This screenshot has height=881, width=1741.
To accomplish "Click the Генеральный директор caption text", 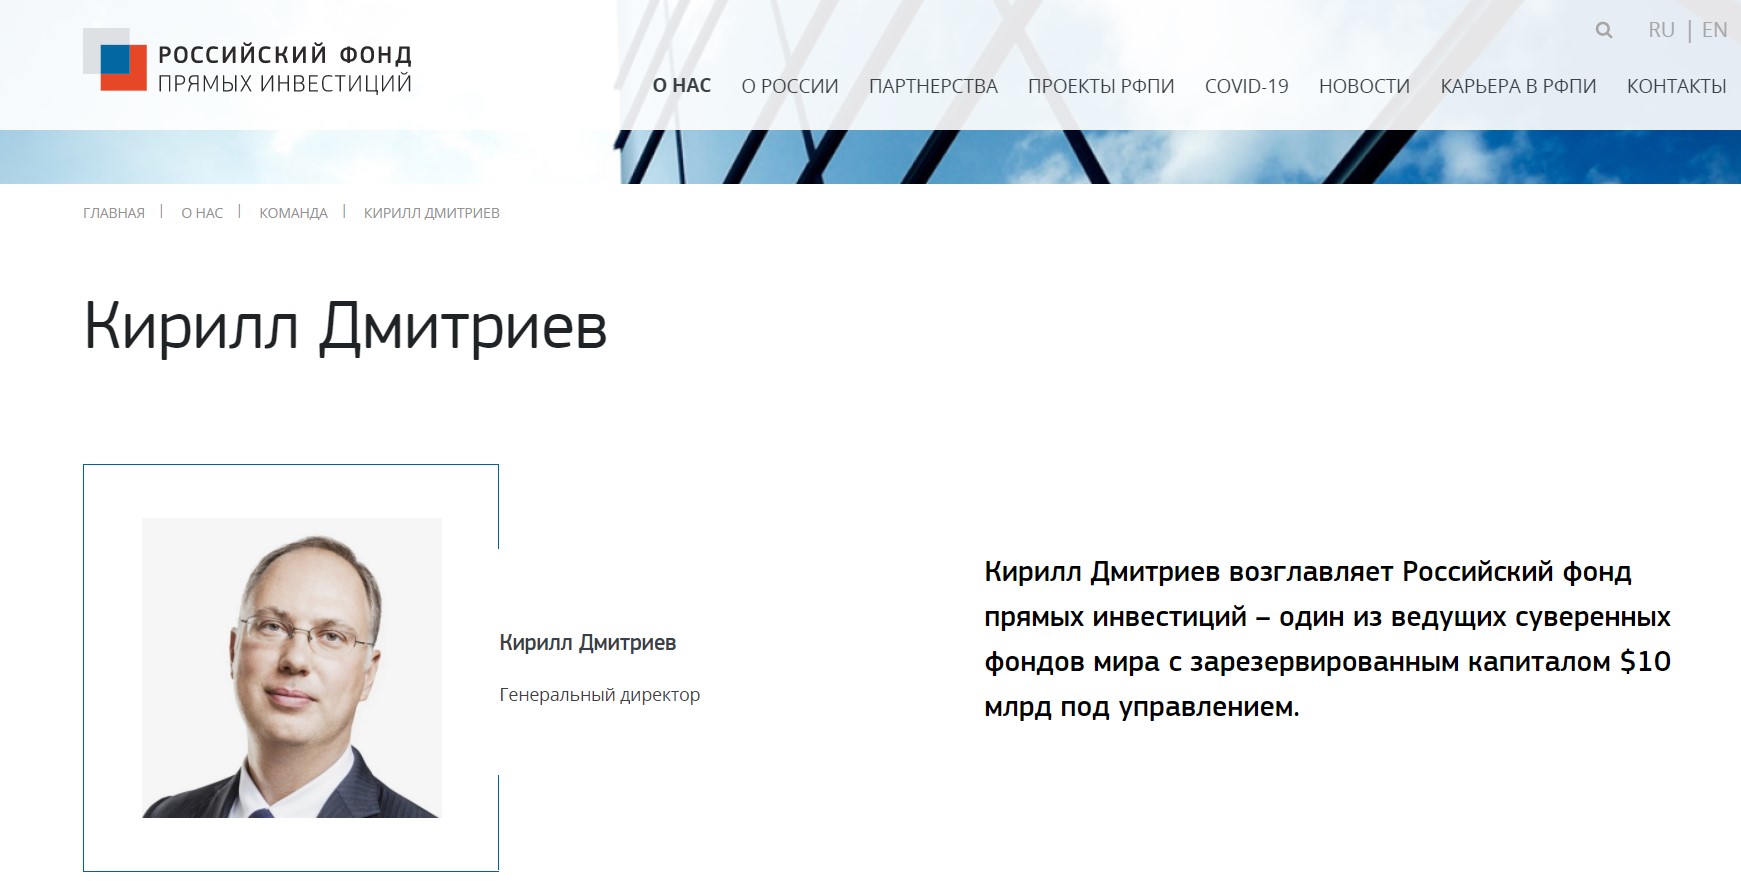I will [x=599, y=695].
